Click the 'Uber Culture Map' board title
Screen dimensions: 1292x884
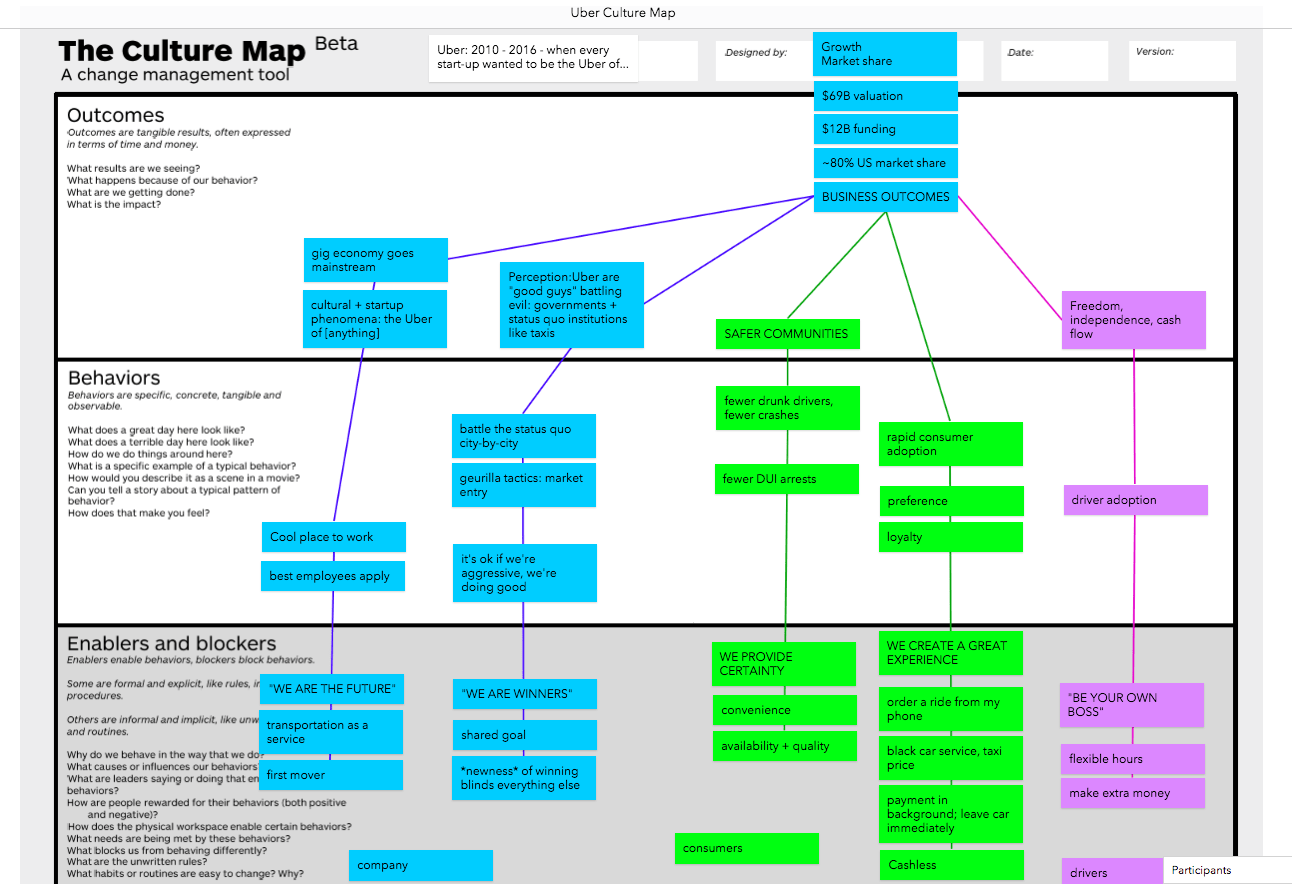622,13
